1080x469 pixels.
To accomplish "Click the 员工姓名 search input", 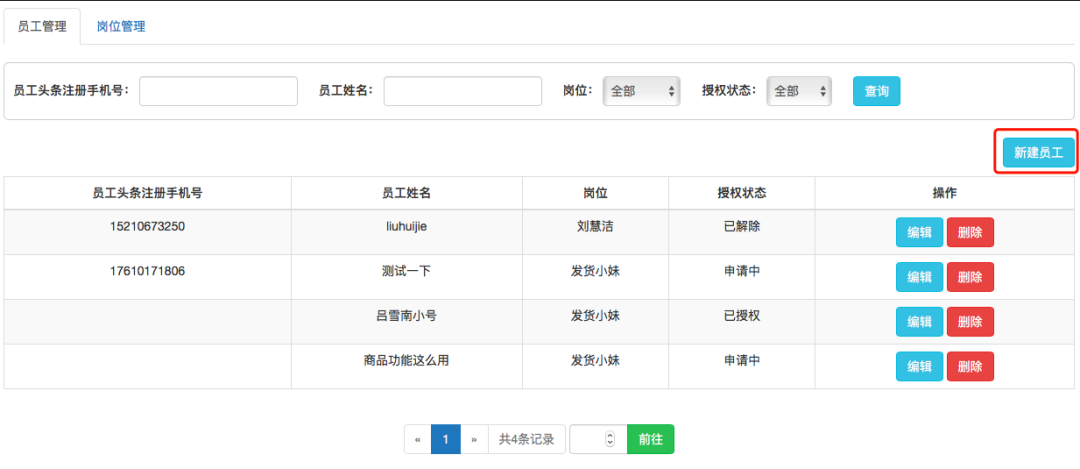I will pyautogui.click(x=463, y=91).
